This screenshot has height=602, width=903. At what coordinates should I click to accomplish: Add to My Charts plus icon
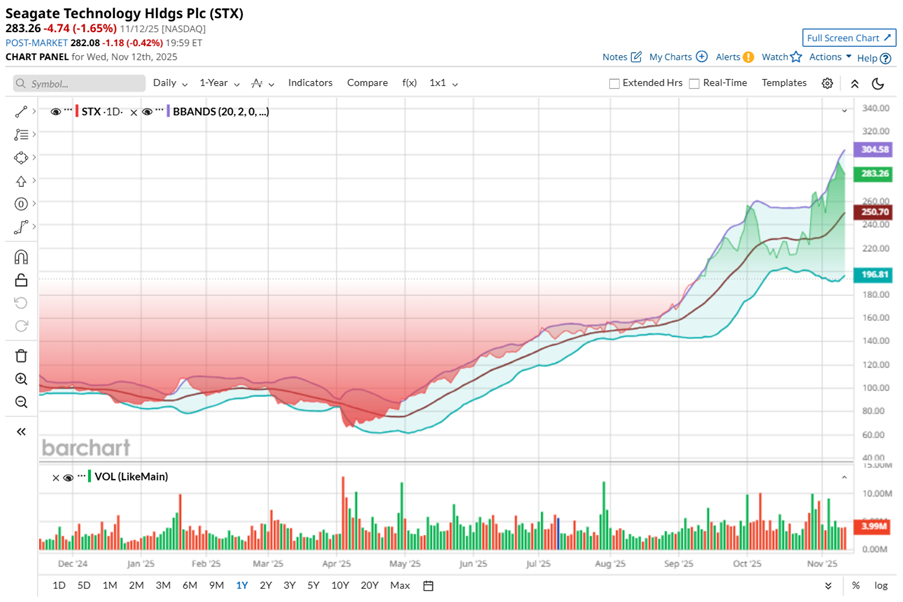pos(701,56)
